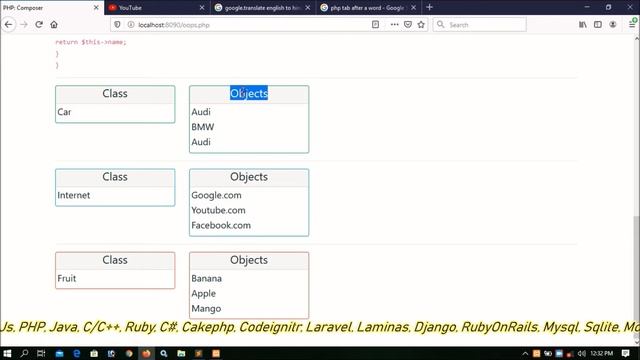This screenshot has height=360, width=640.
Task: Focus the browser Search box
Action: (x=480, y=25)
